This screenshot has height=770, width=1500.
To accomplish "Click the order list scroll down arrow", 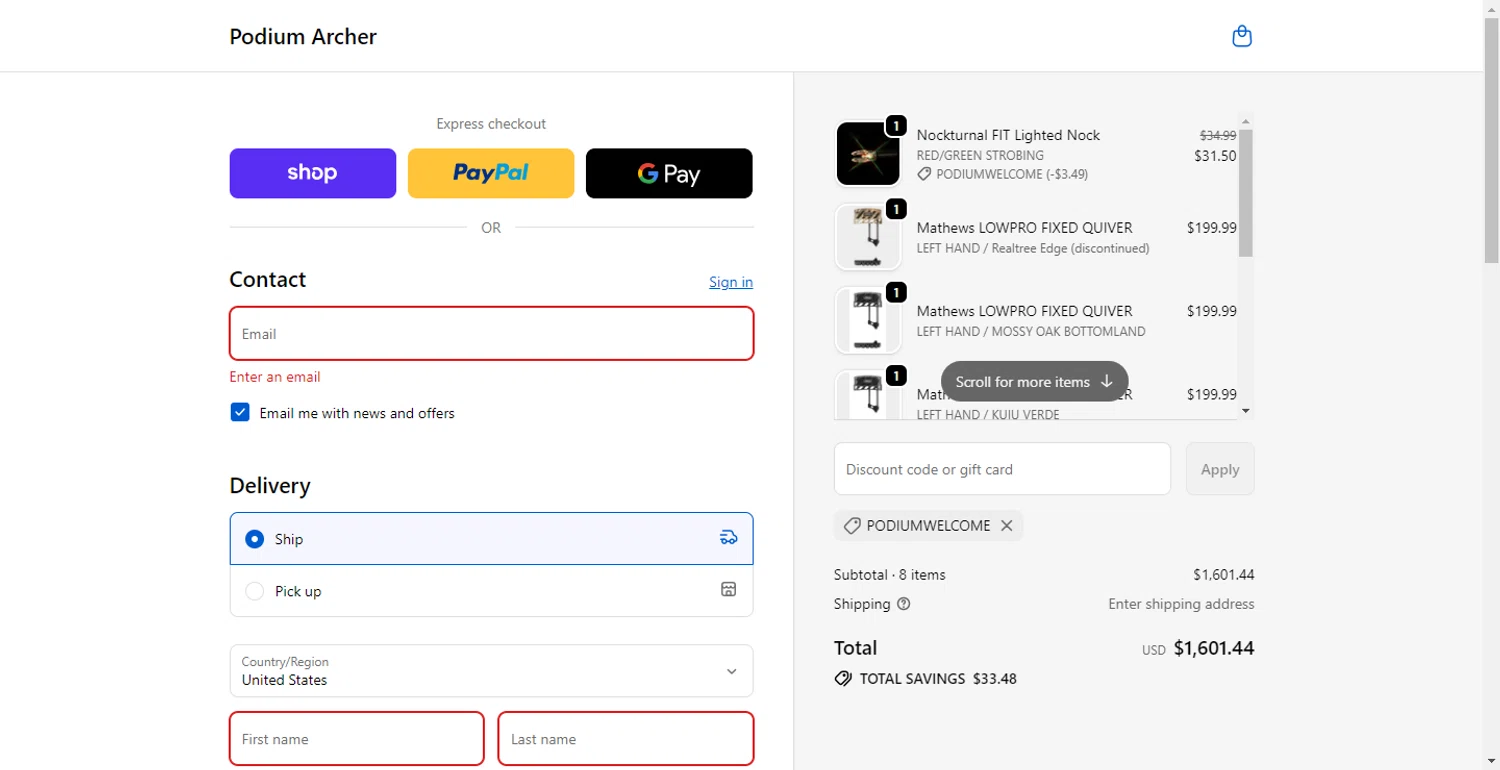I will pyautogui.click(x=1245, y=410).
